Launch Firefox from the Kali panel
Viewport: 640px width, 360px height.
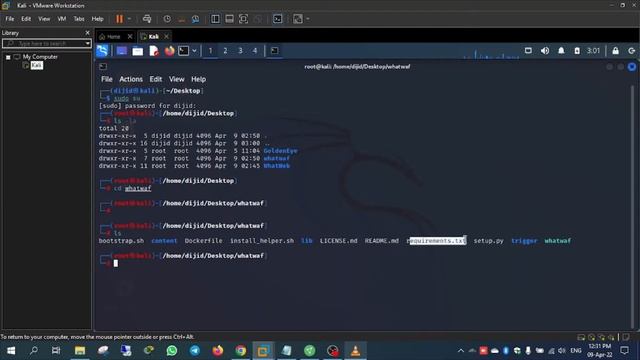[x=170, y=51]
